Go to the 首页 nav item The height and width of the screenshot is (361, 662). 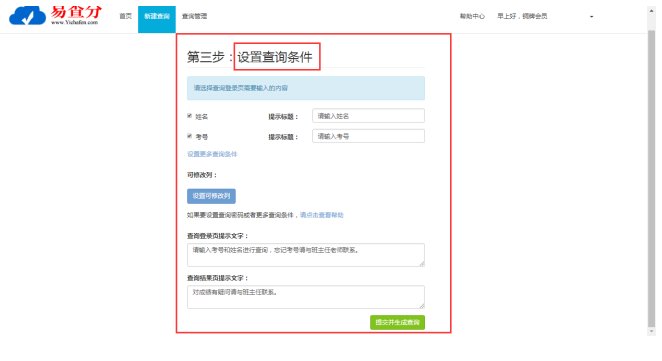(x=125, y=16)
